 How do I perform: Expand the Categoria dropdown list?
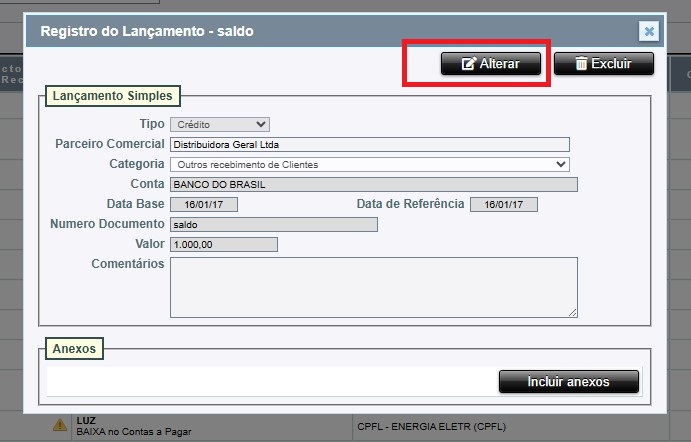pyautogui.click(x=369, y=164)
